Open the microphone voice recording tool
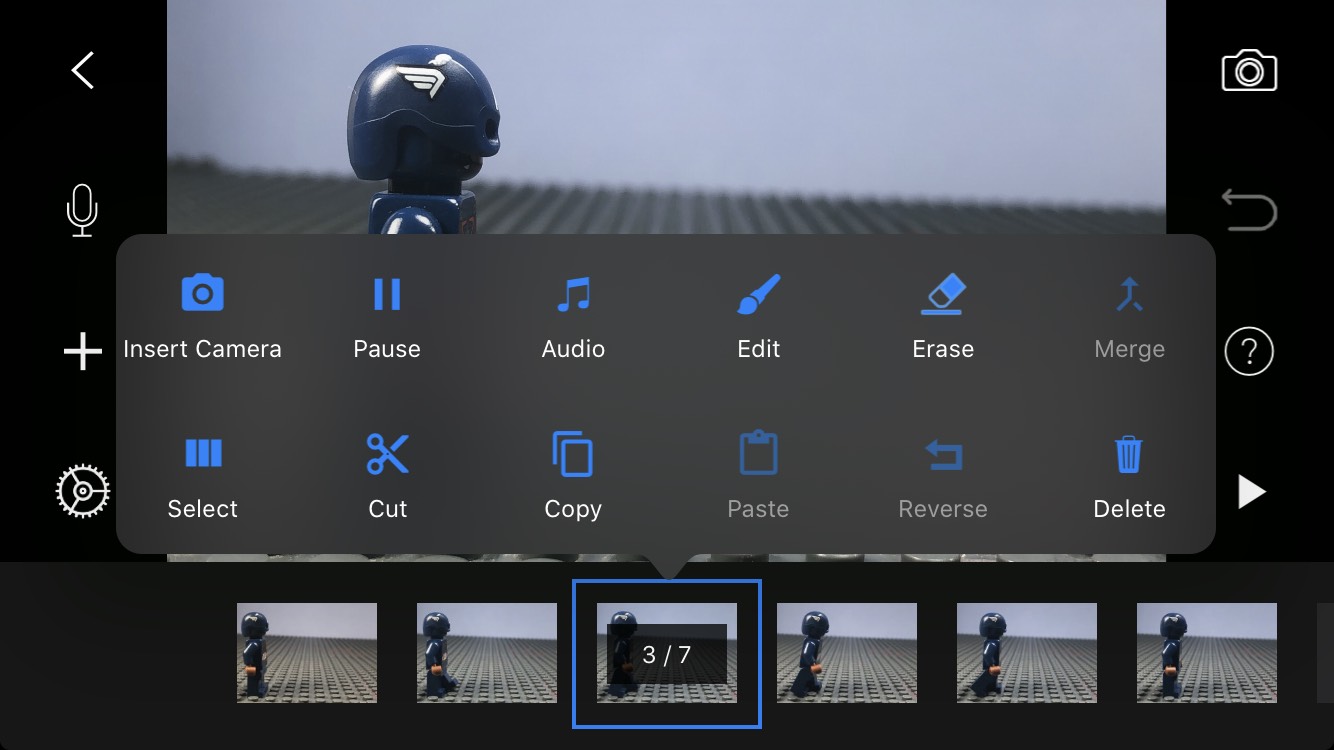 82,211
